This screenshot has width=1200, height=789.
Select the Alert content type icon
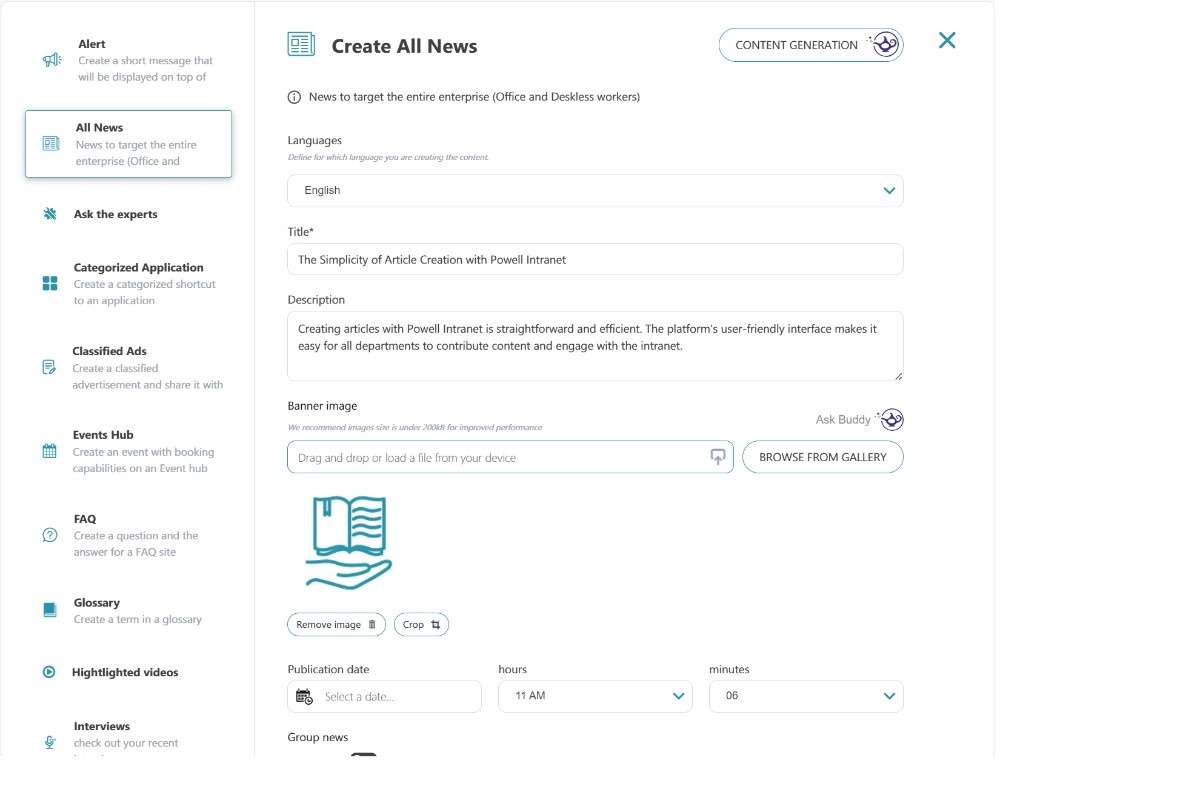[x=49, y=59]
